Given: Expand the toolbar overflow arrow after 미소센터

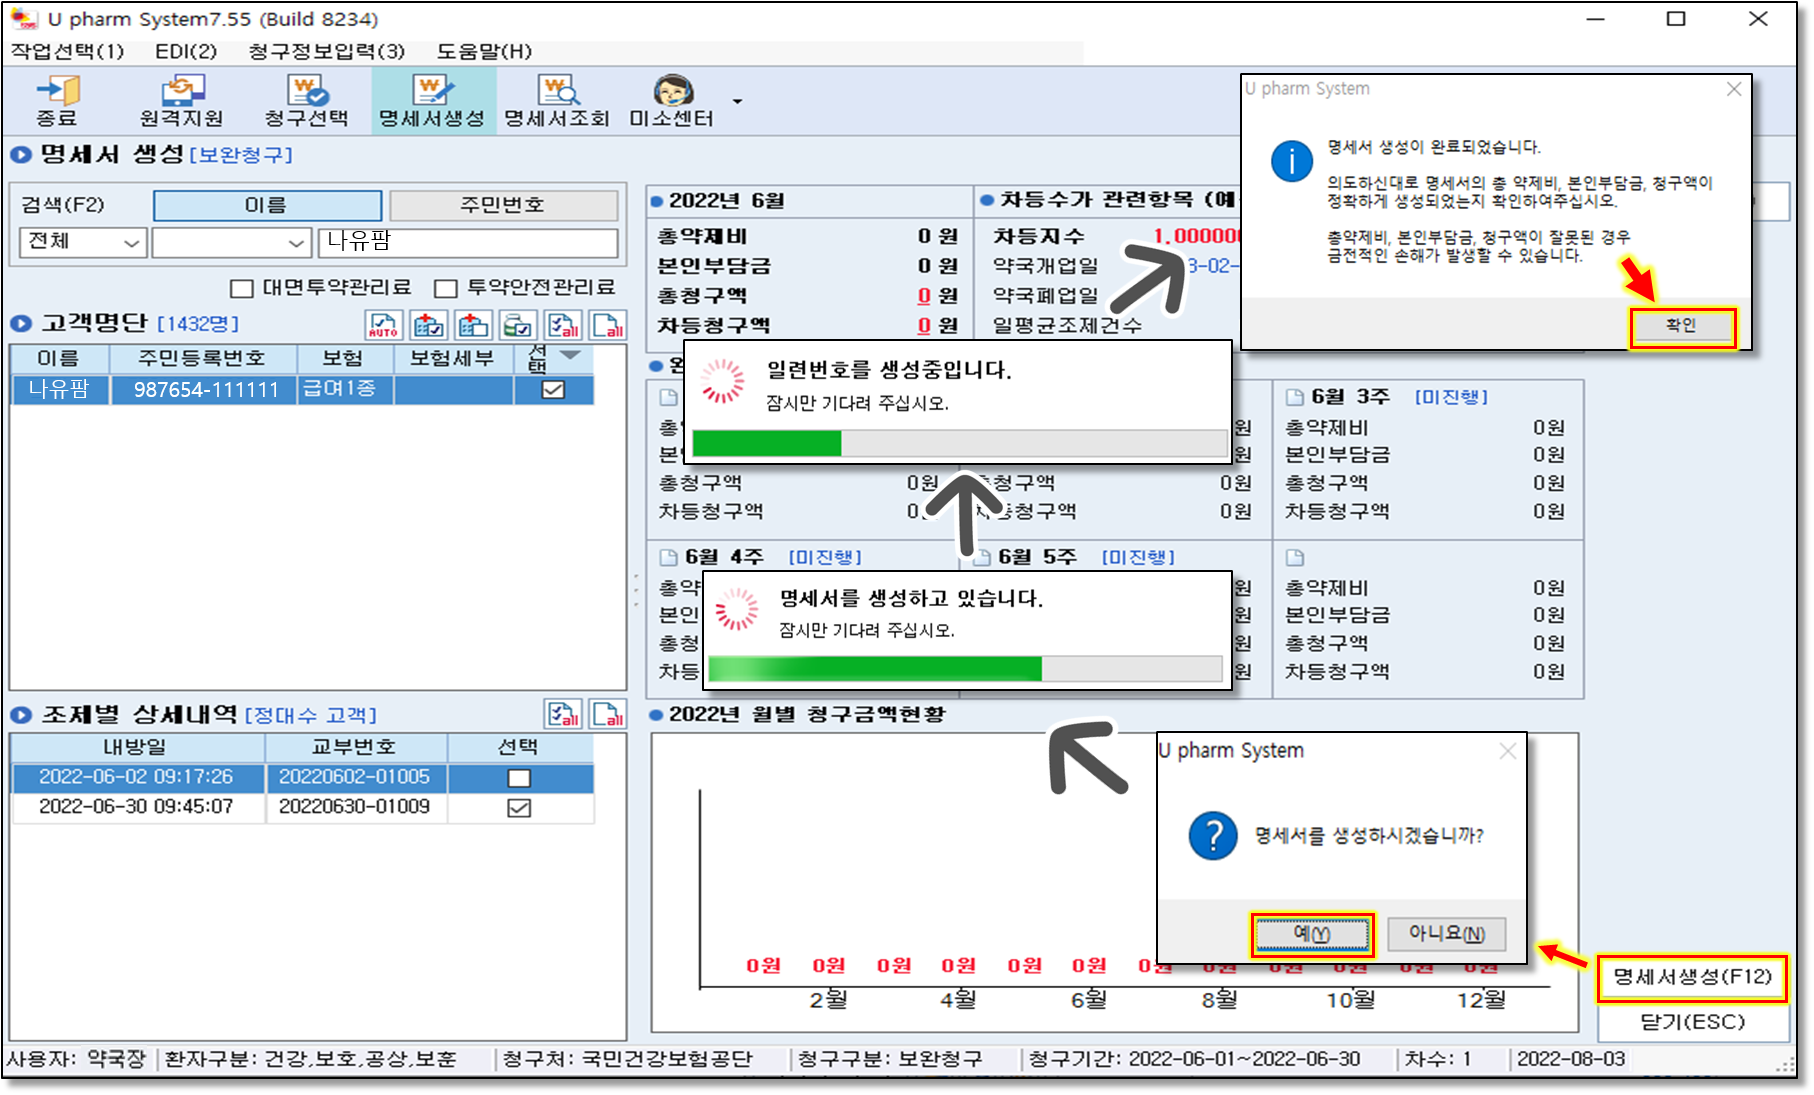Looking at the screenshot, I should tap(738, 102).
